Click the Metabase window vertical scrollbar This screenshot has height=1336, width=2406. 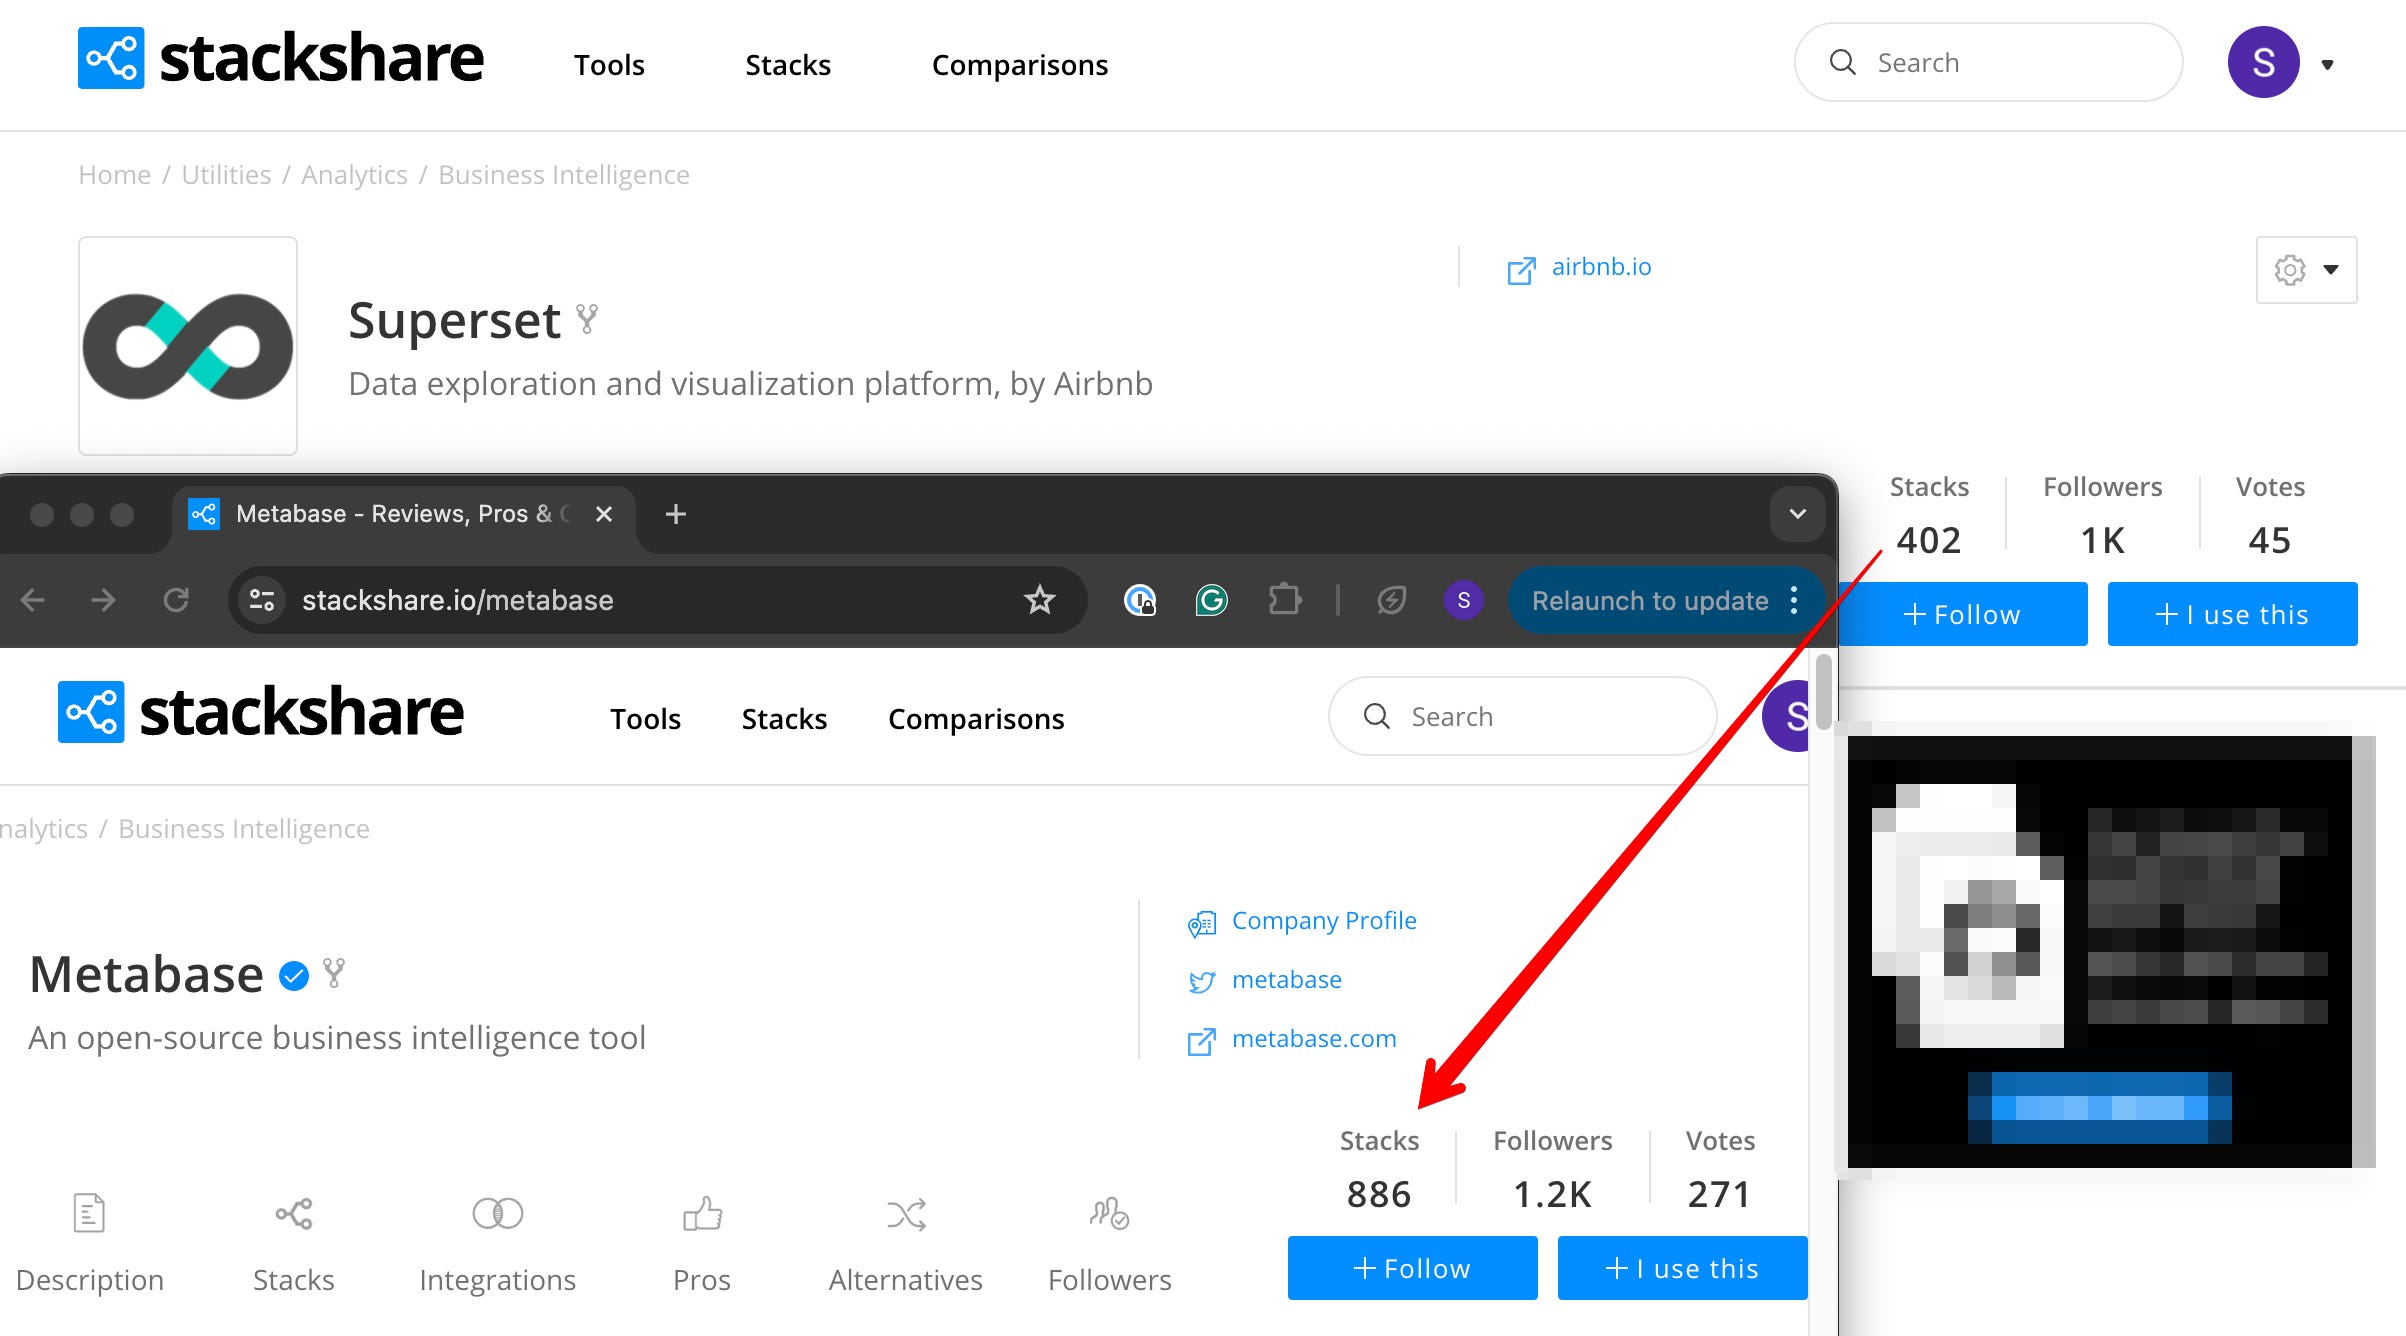pyautogui.click(x=1823, y=692)
